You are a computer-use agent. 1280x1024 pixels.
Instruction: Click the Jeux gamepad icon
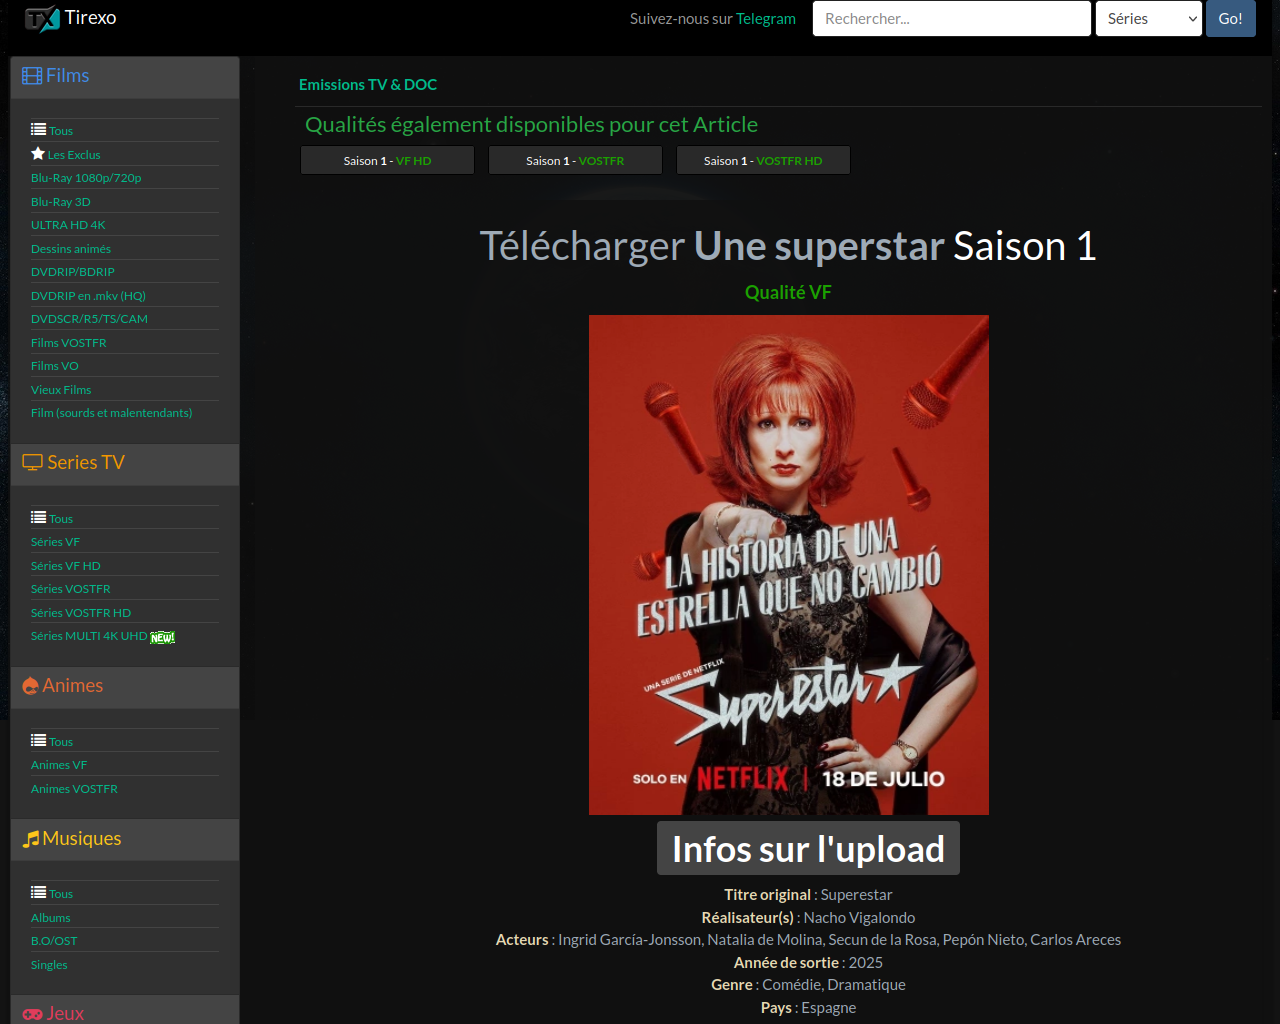click(x=33, y=1014)
